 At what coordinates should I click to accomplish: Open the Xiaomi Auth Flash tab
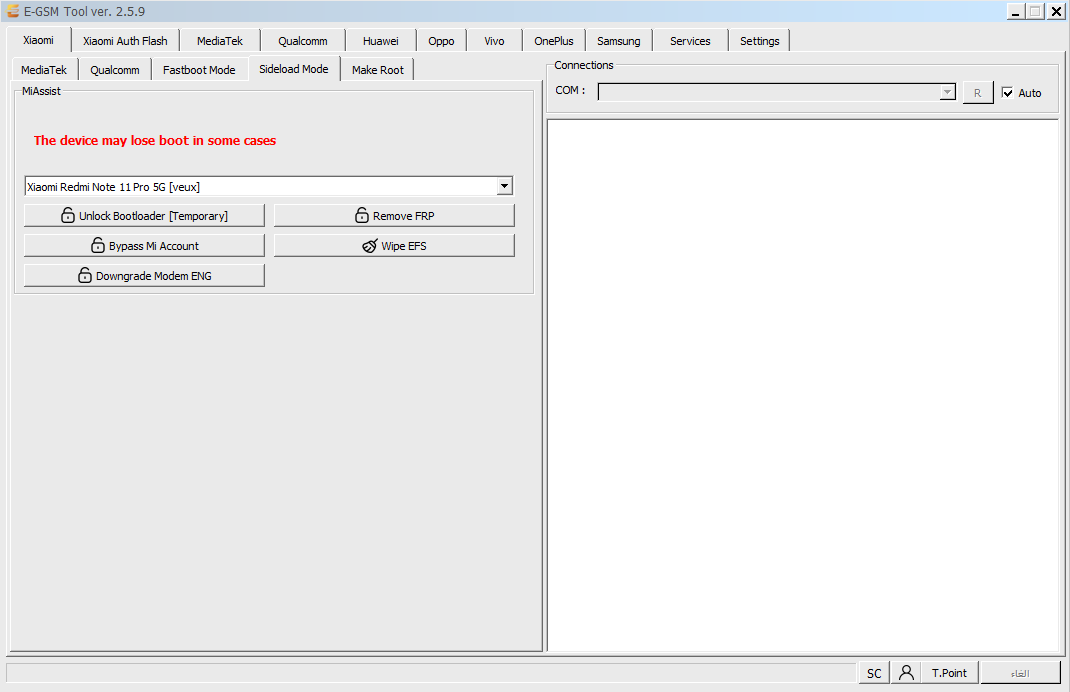point(125,41)
